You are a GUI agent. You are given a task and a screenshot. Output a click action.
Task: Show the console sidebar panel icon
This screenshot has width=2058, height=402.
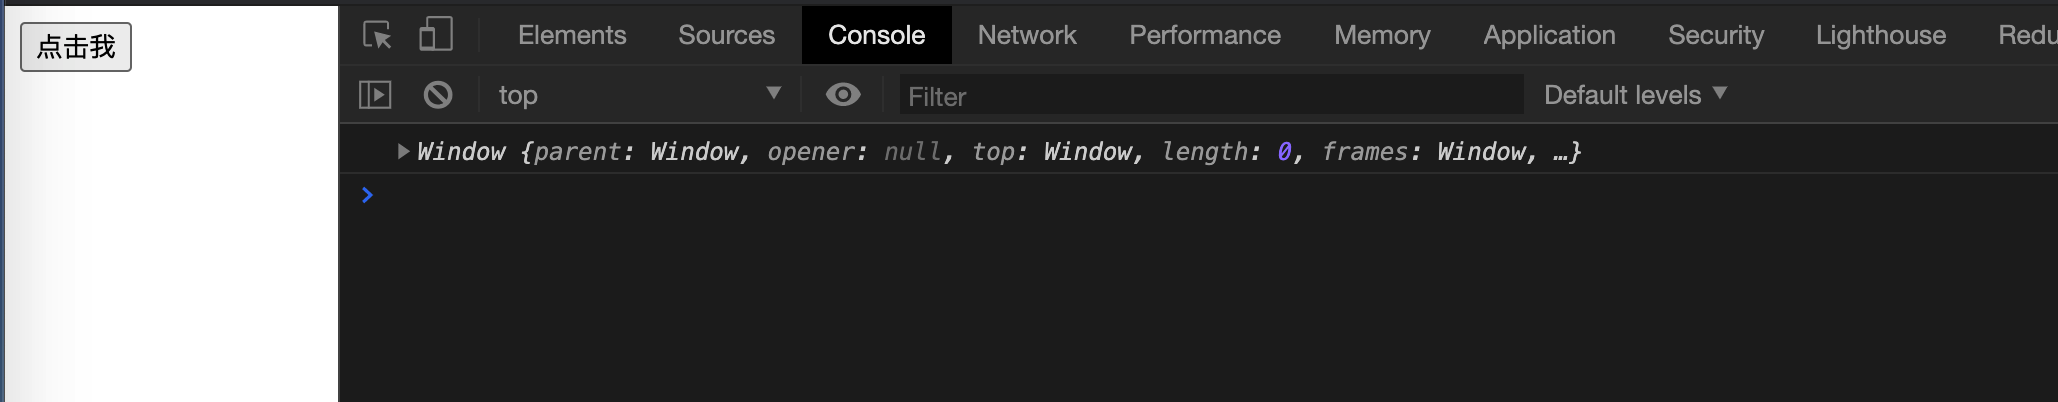(x=375, y=95)
